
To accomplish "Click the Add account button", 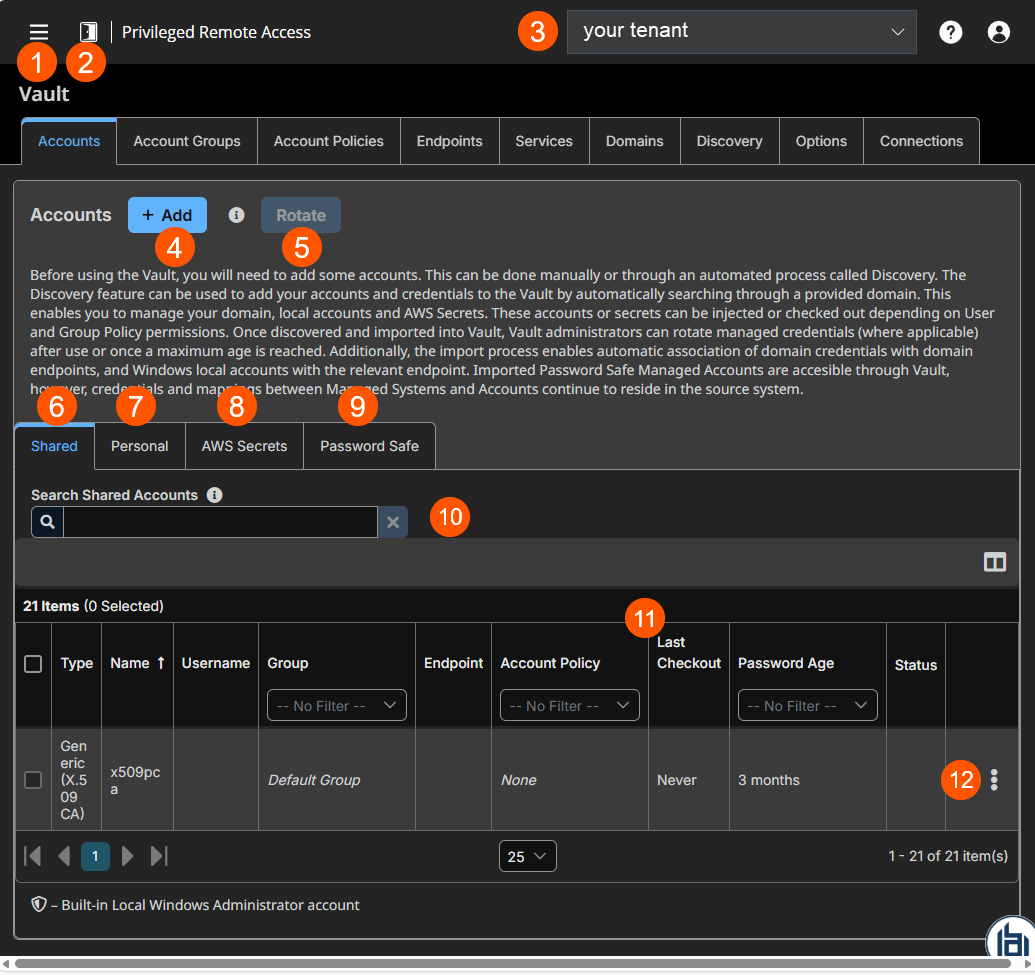I will (x=167, y=215).
